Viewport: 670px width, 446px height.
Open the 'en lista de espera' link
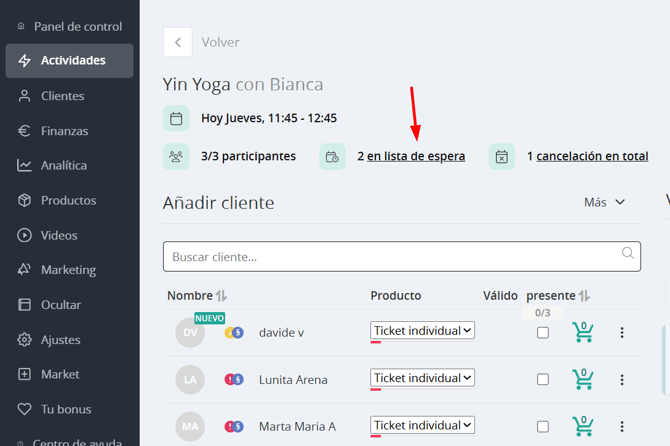point(416,156)
